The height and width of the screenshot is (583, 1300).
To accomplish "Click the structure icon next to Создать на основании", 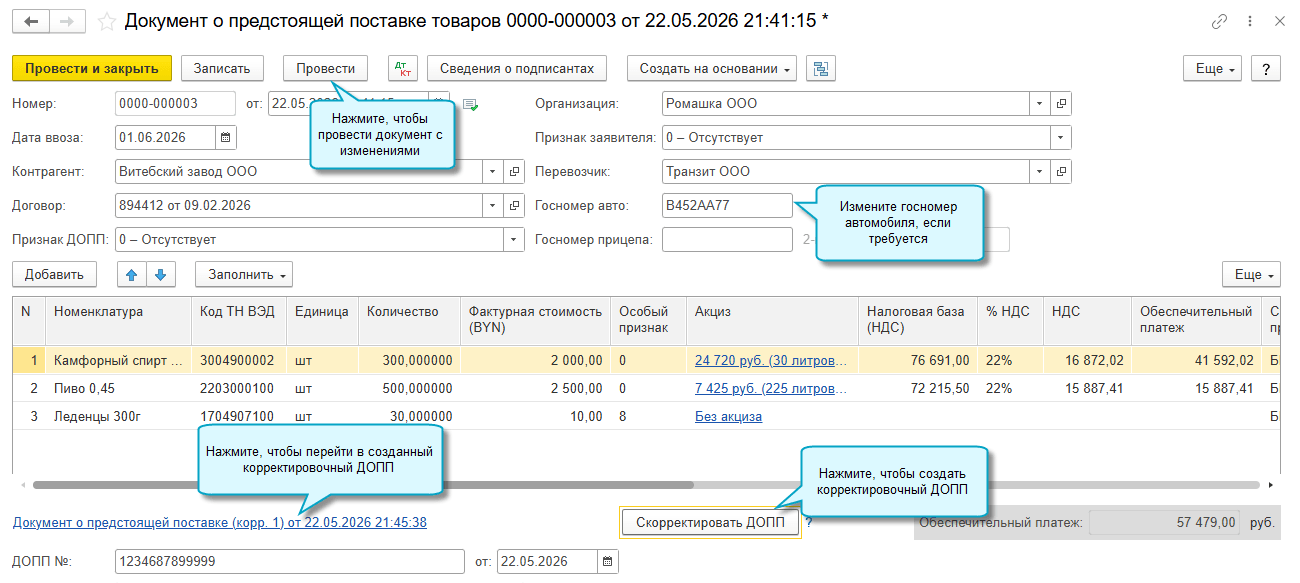I will click(x=820, y=68).
